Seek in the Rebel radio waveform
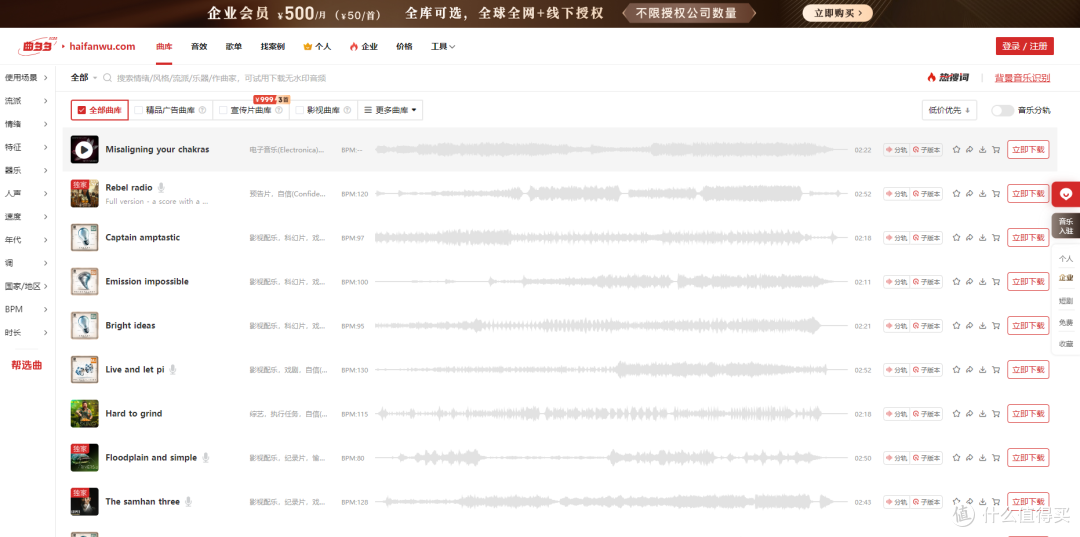 (x=612, y=193)
